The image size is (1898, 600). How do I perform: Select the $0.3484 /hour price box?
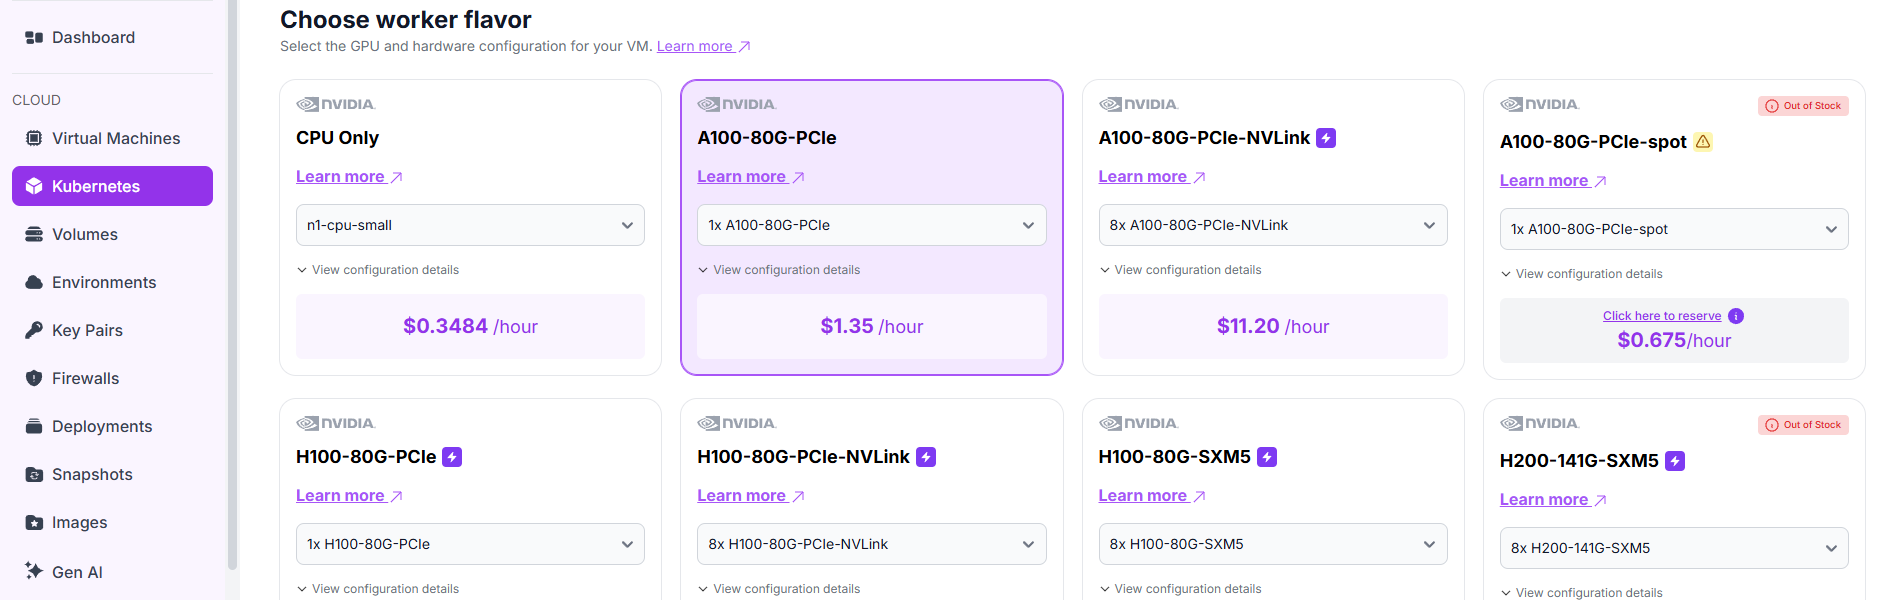(x=470, y=326)
